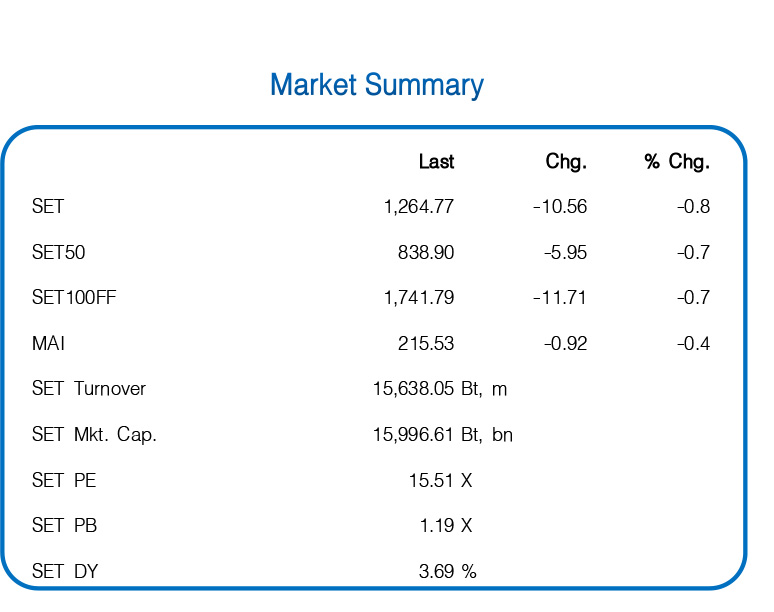Select the SET50 row label

pos(59,253)
